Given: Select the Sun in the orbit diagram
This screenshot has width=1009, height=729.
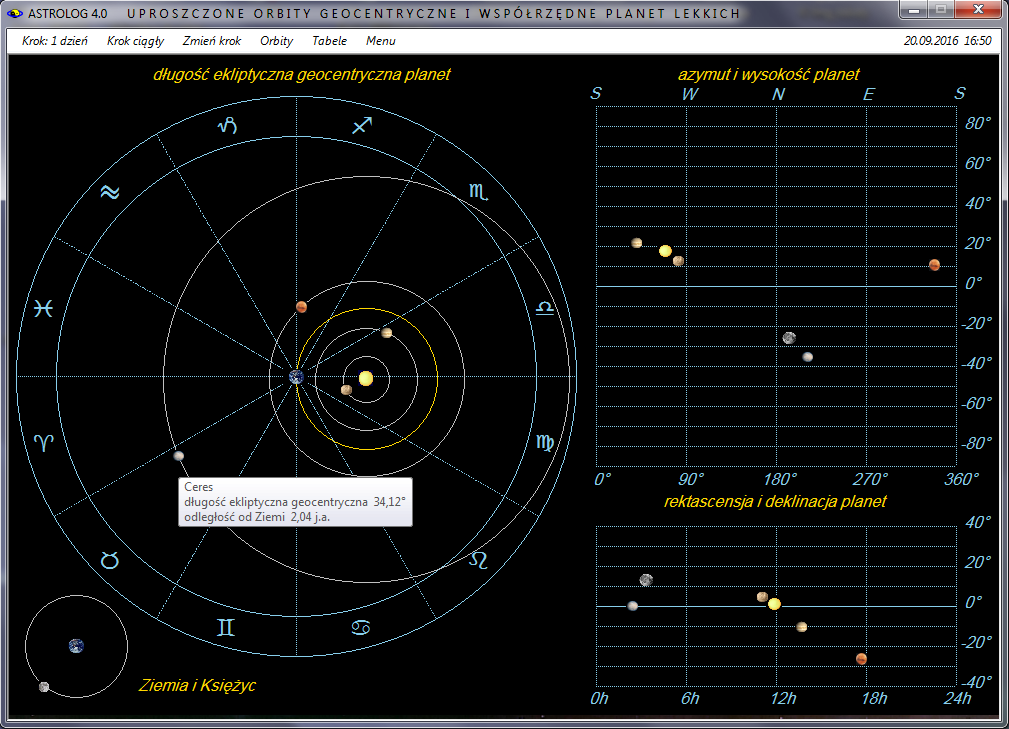Looking at the screenshot, I should pyautogui.click(x=366, y=378).
